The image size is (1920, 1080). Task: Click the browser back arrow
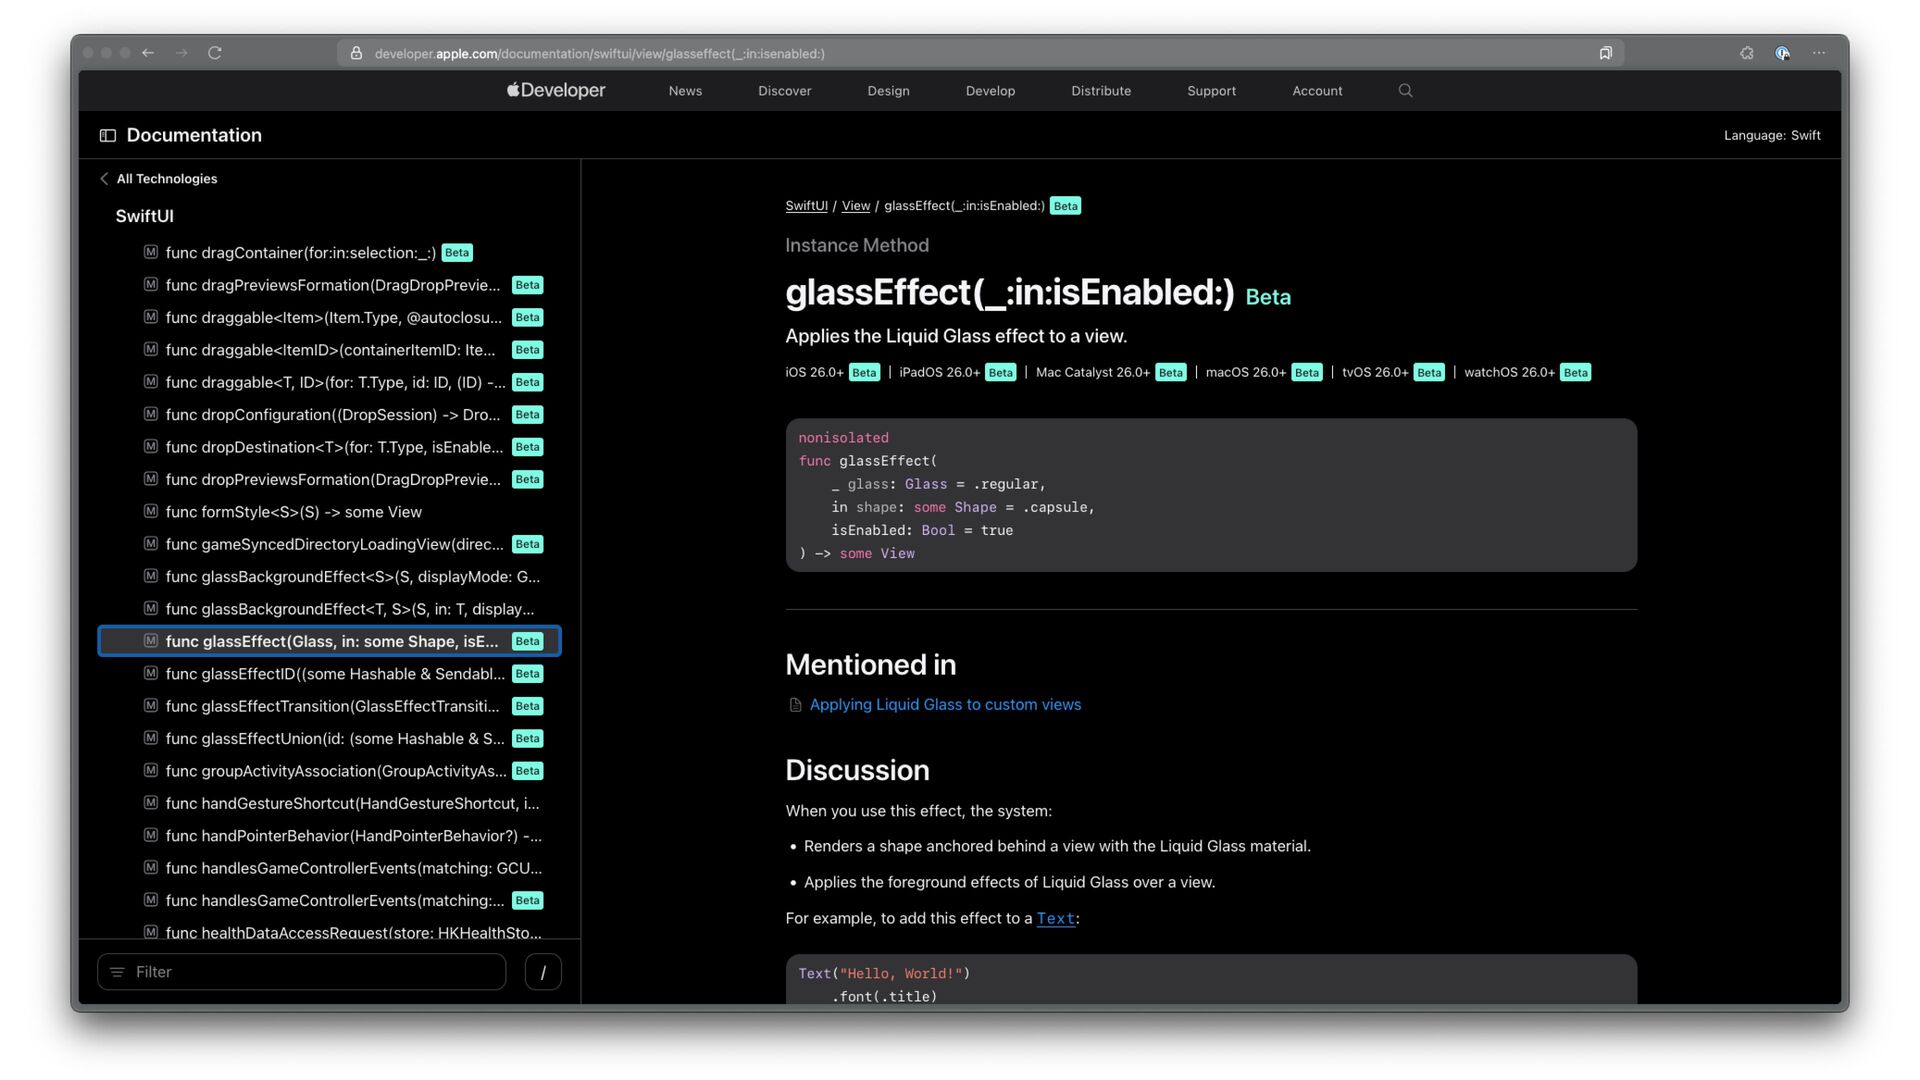point(148,53)
